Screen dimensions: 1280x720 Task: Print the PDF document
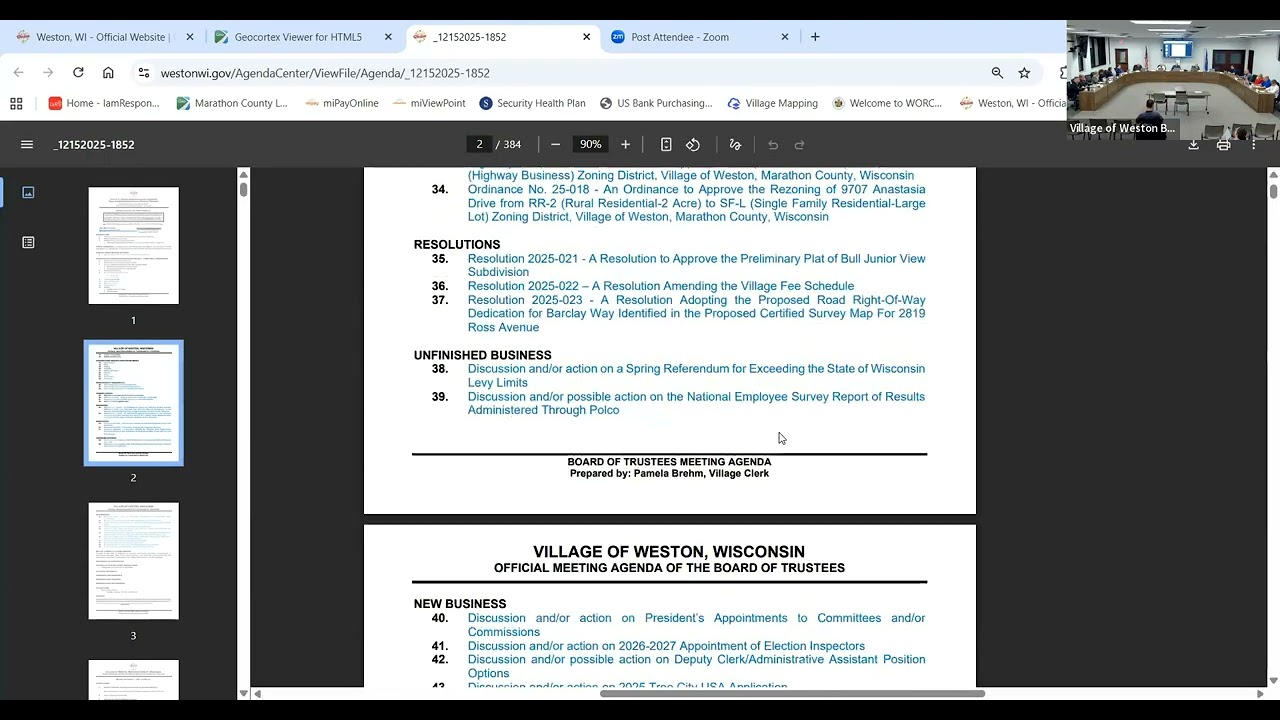pos(1223,145)
